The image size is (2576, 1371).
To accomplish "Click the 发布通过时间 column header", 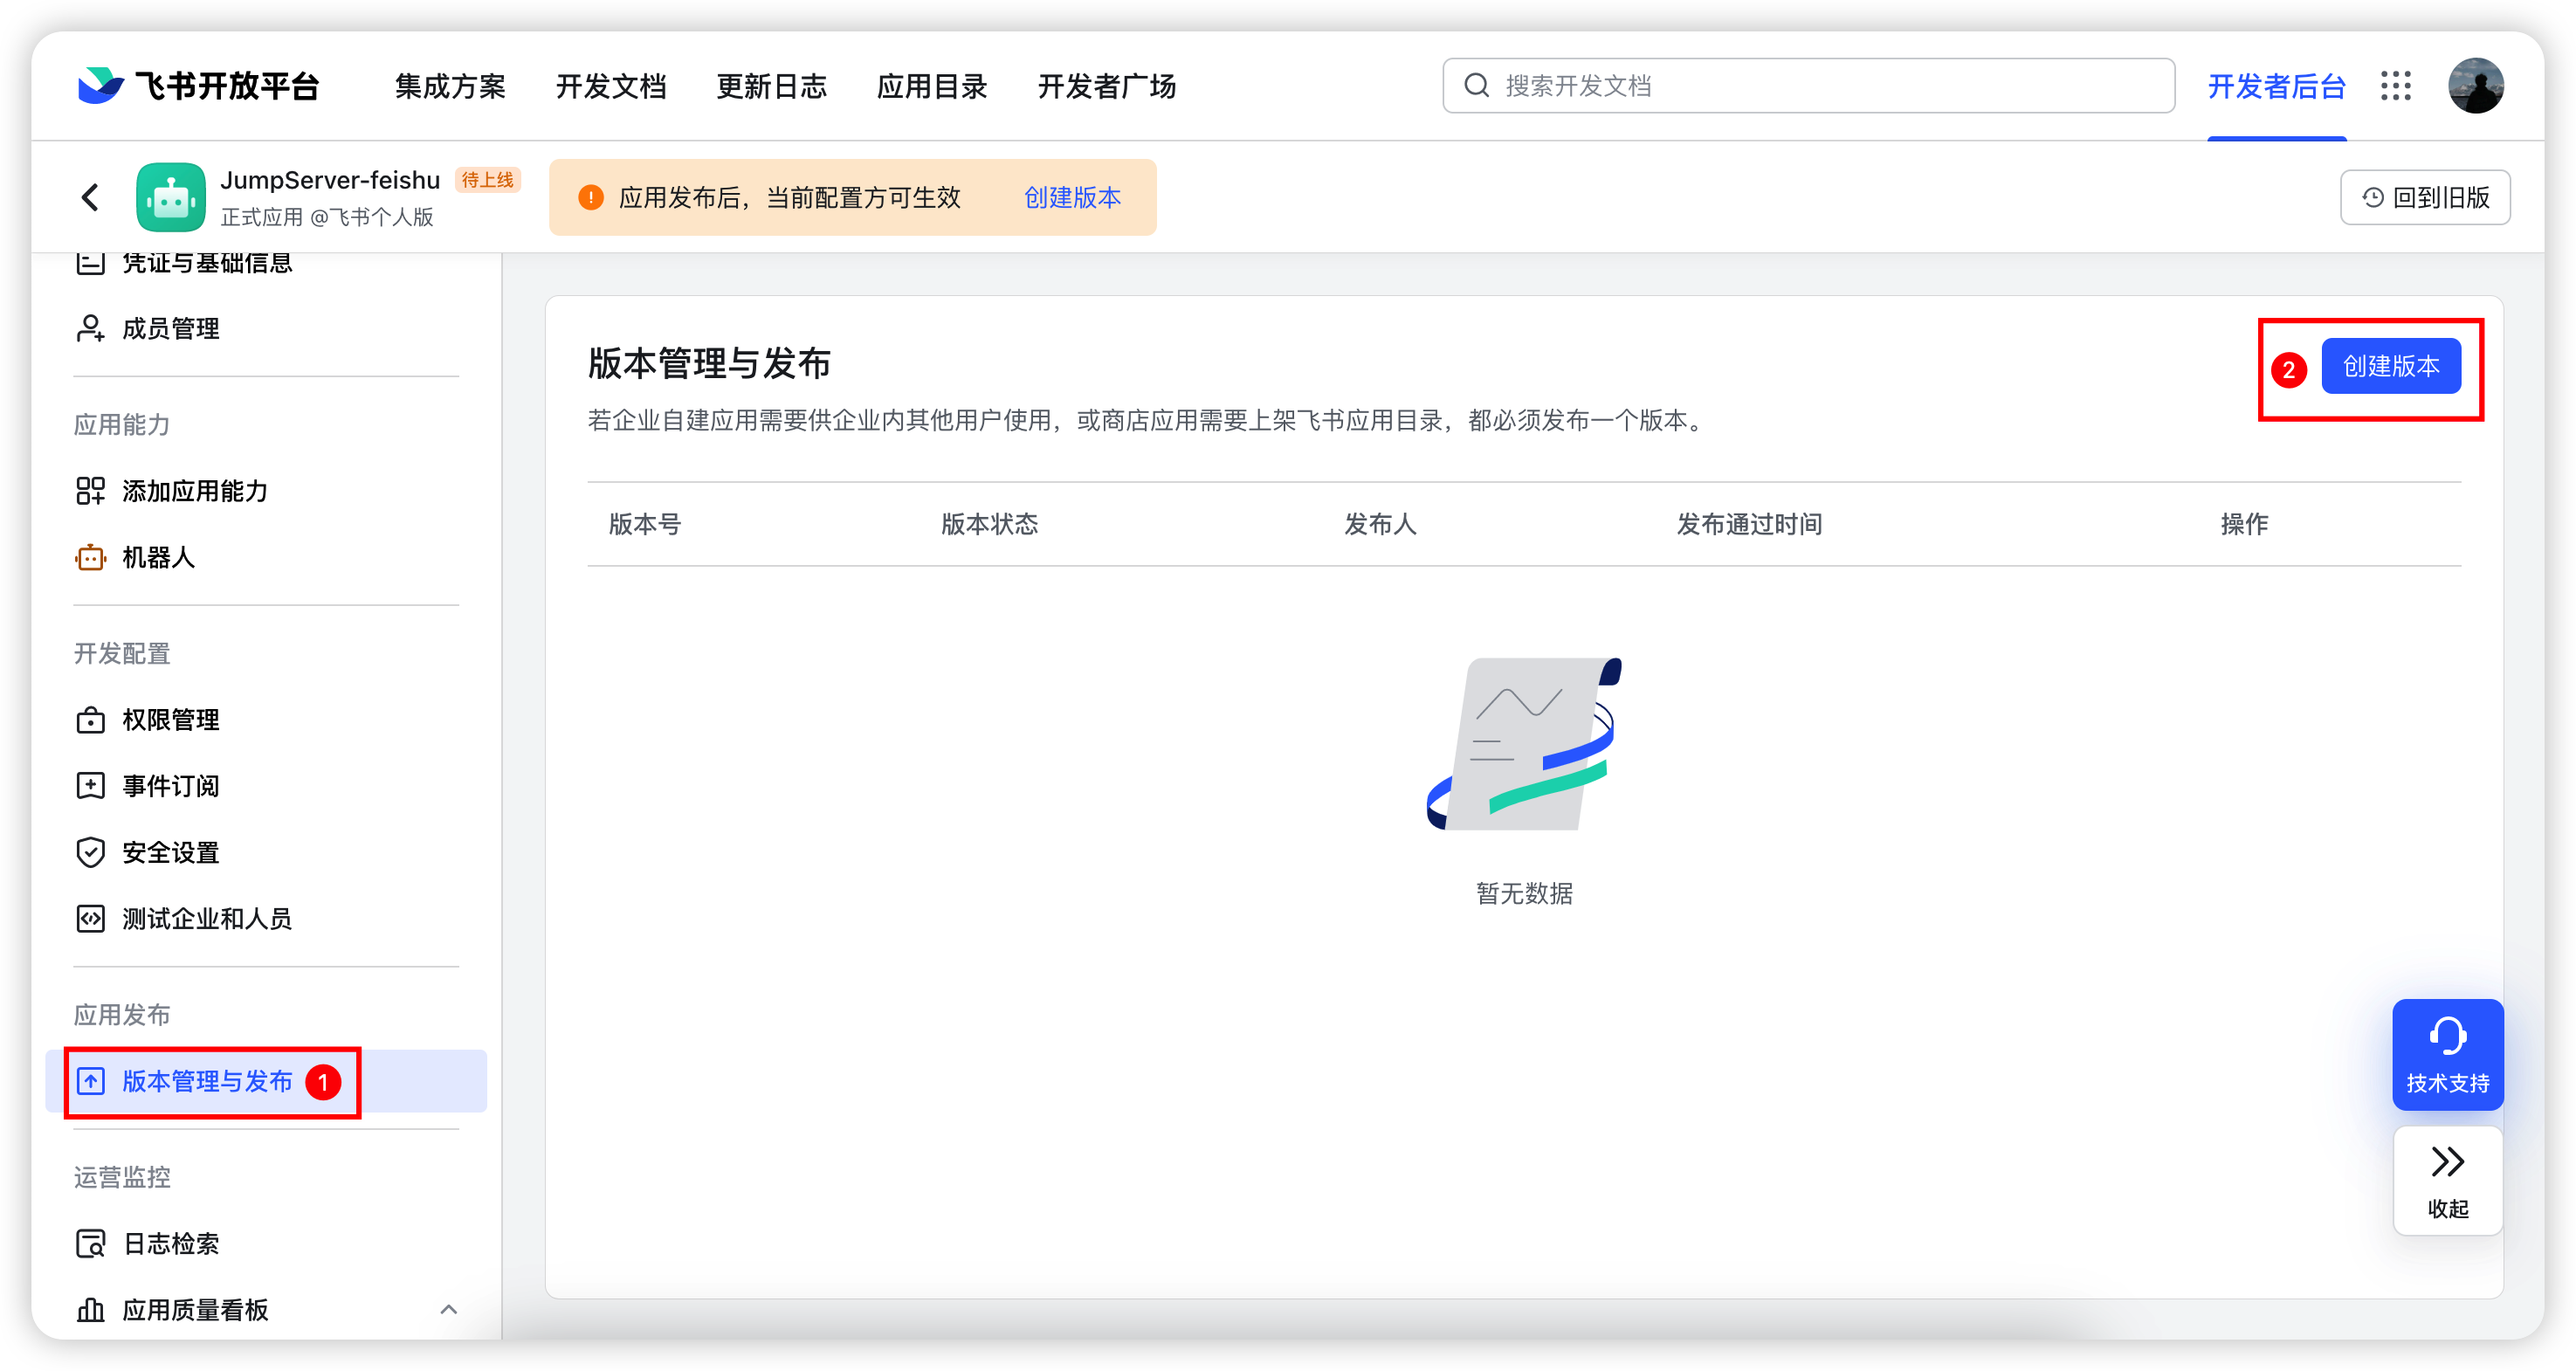I will [x=1749, y=524].
